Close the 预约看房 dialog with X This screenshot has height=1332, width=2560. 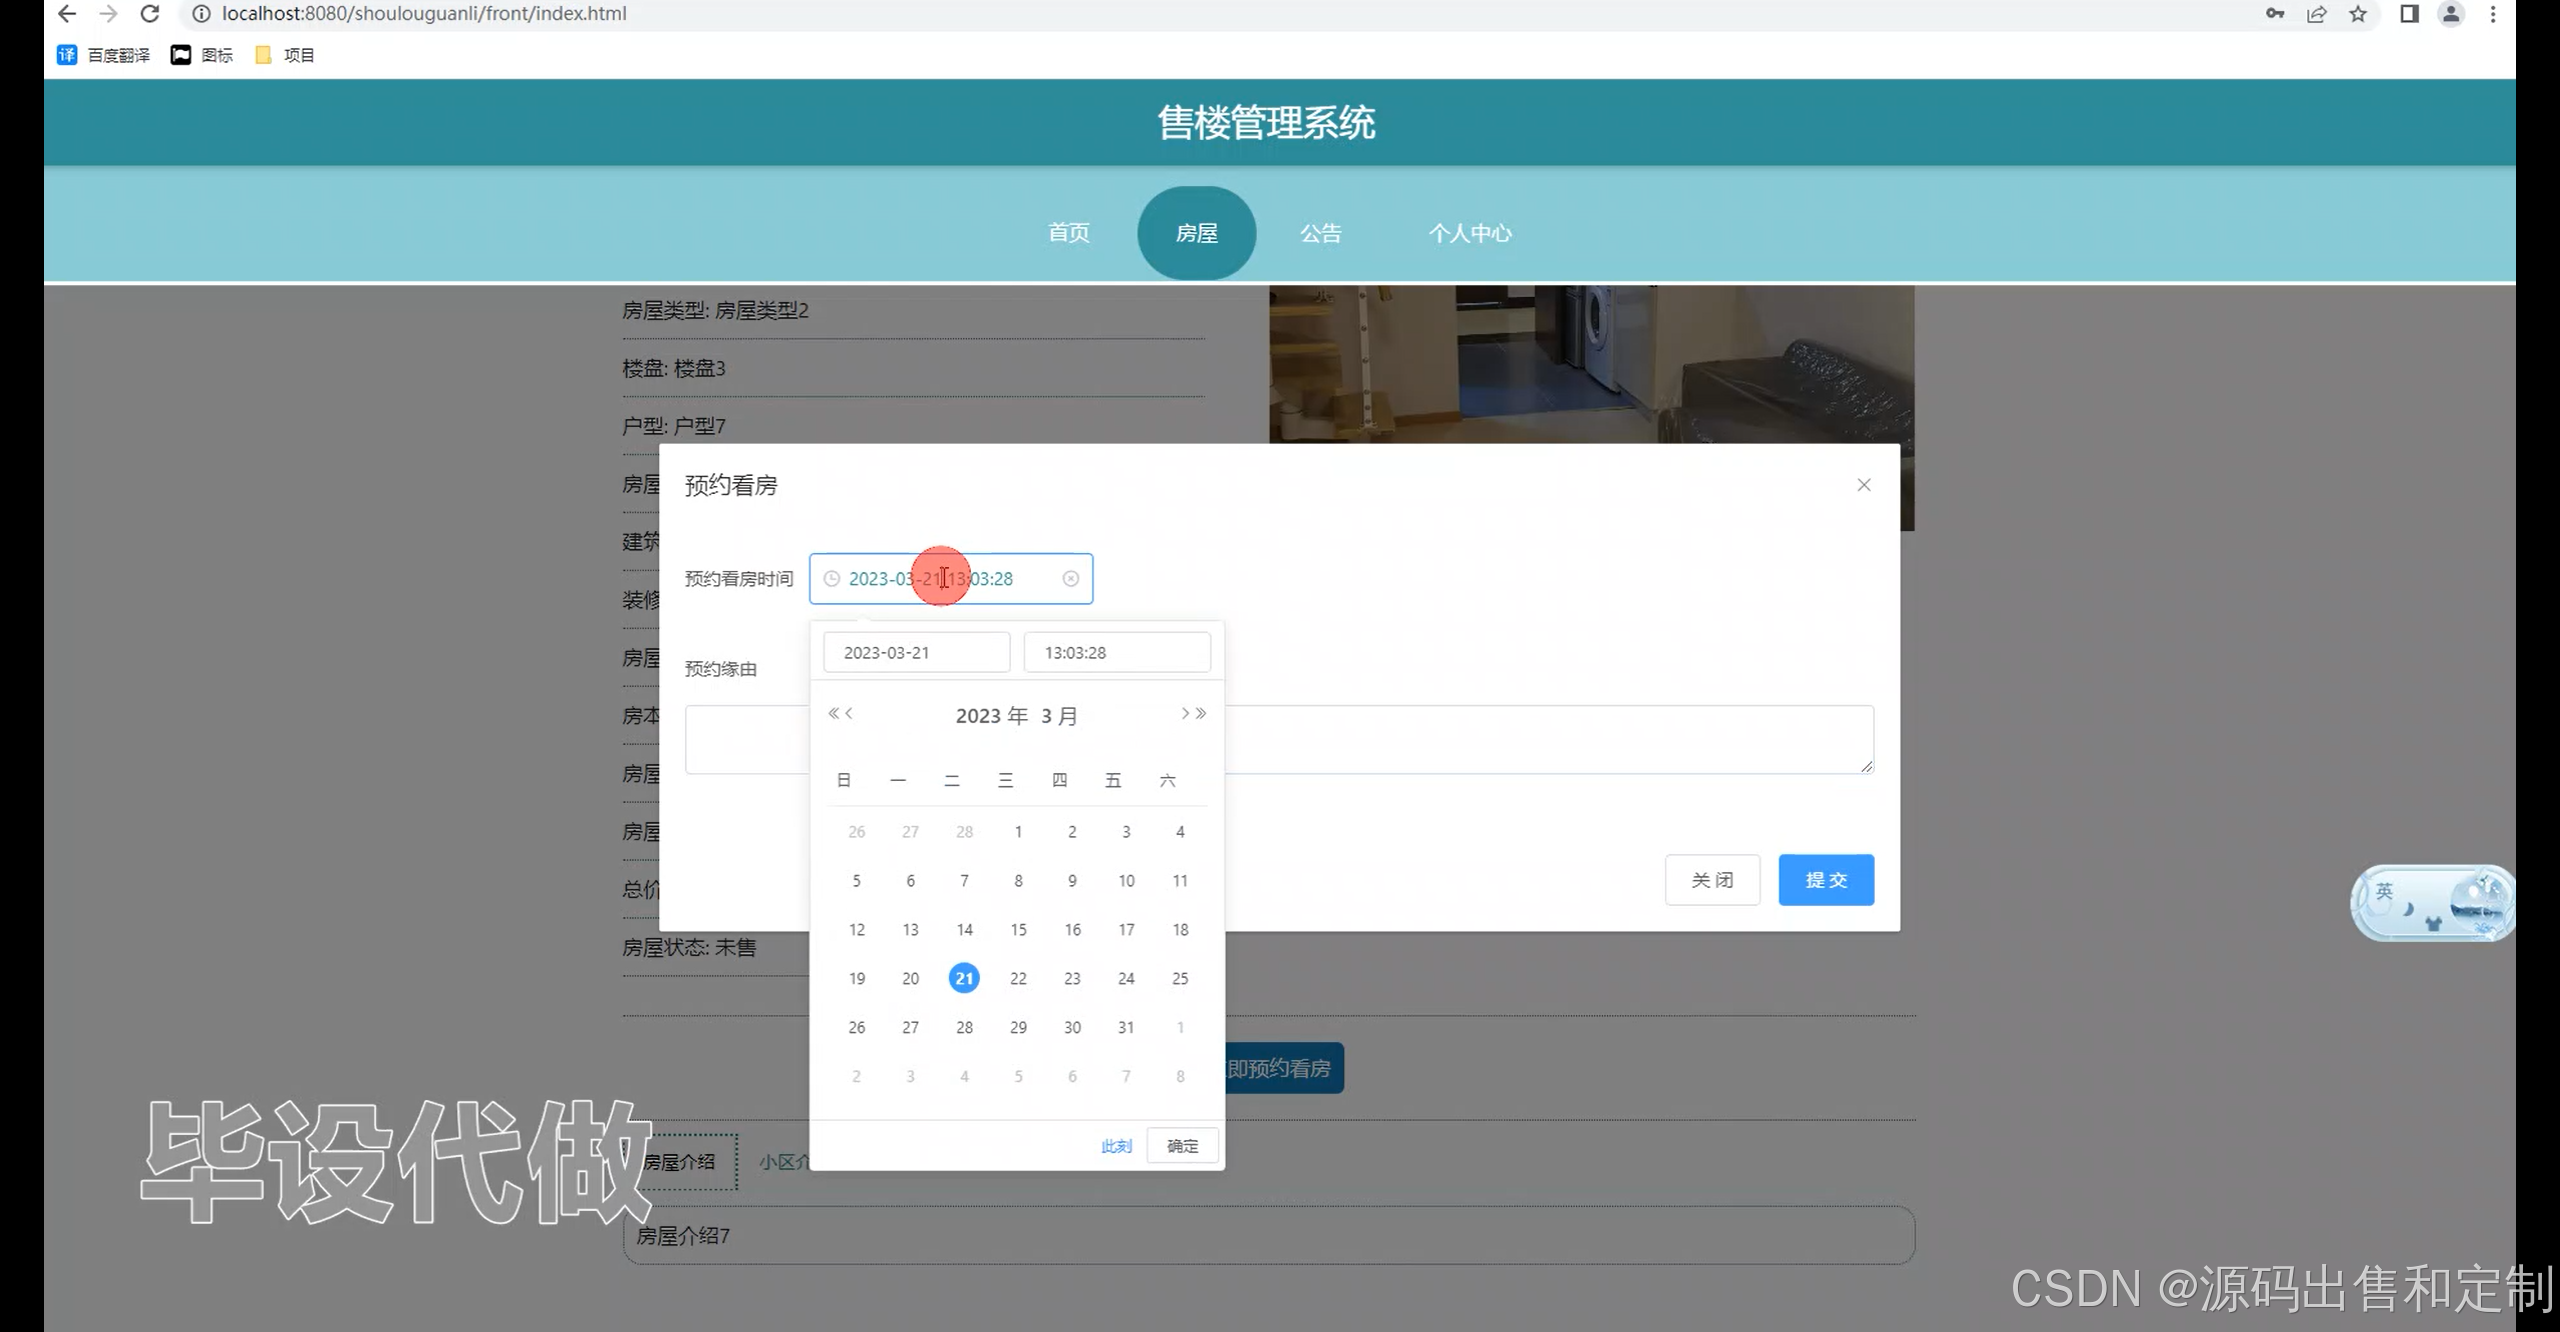tap(1863, 485)
